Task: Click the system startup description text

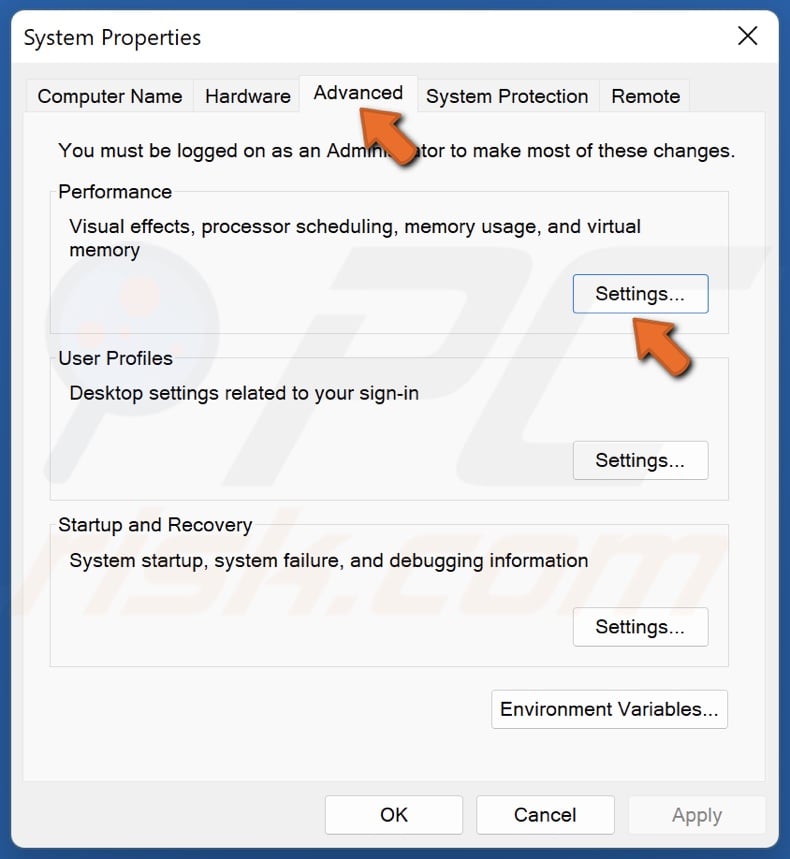Action: [x=327, y=561]
